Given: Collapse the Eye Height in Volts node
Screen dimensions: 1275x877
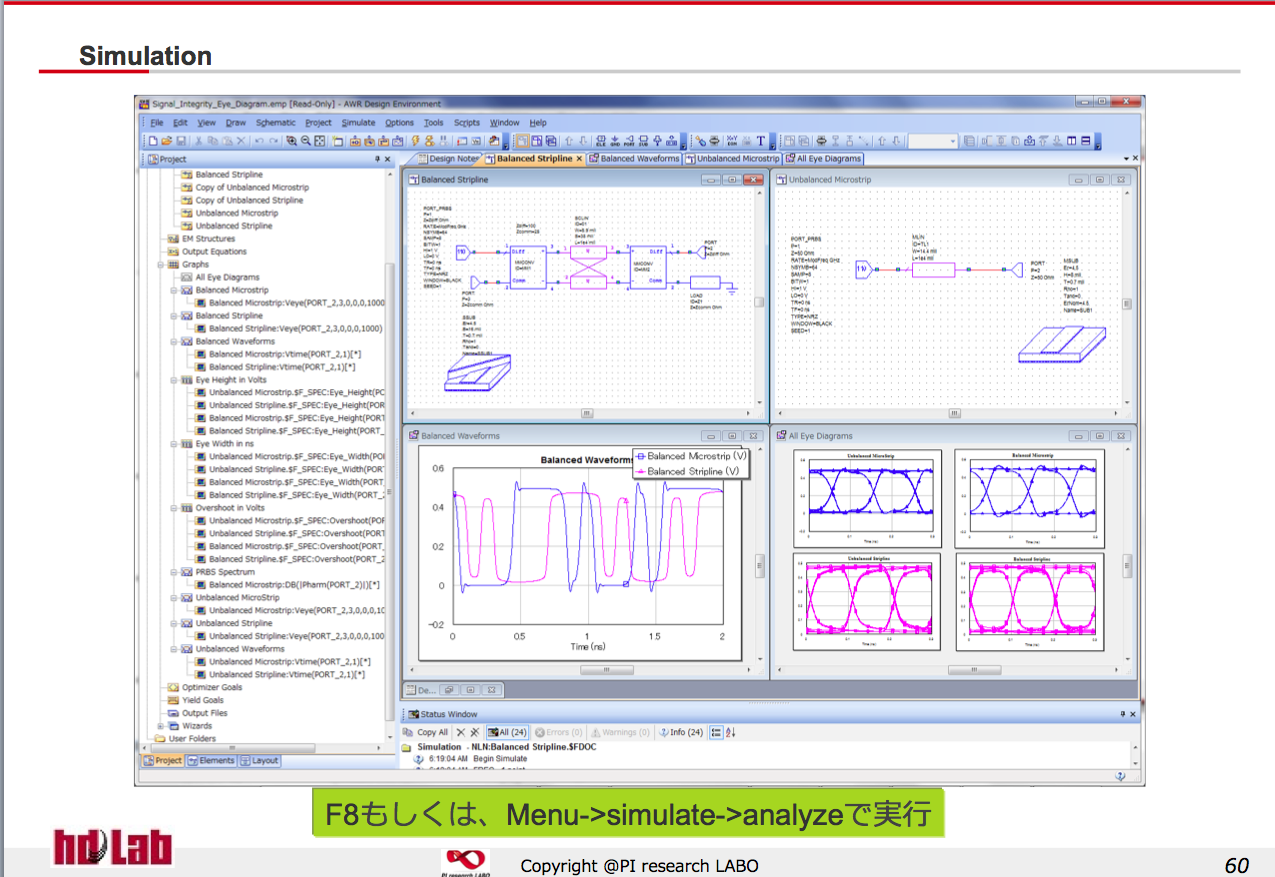Looking at the screenshot, I should 173,381.
